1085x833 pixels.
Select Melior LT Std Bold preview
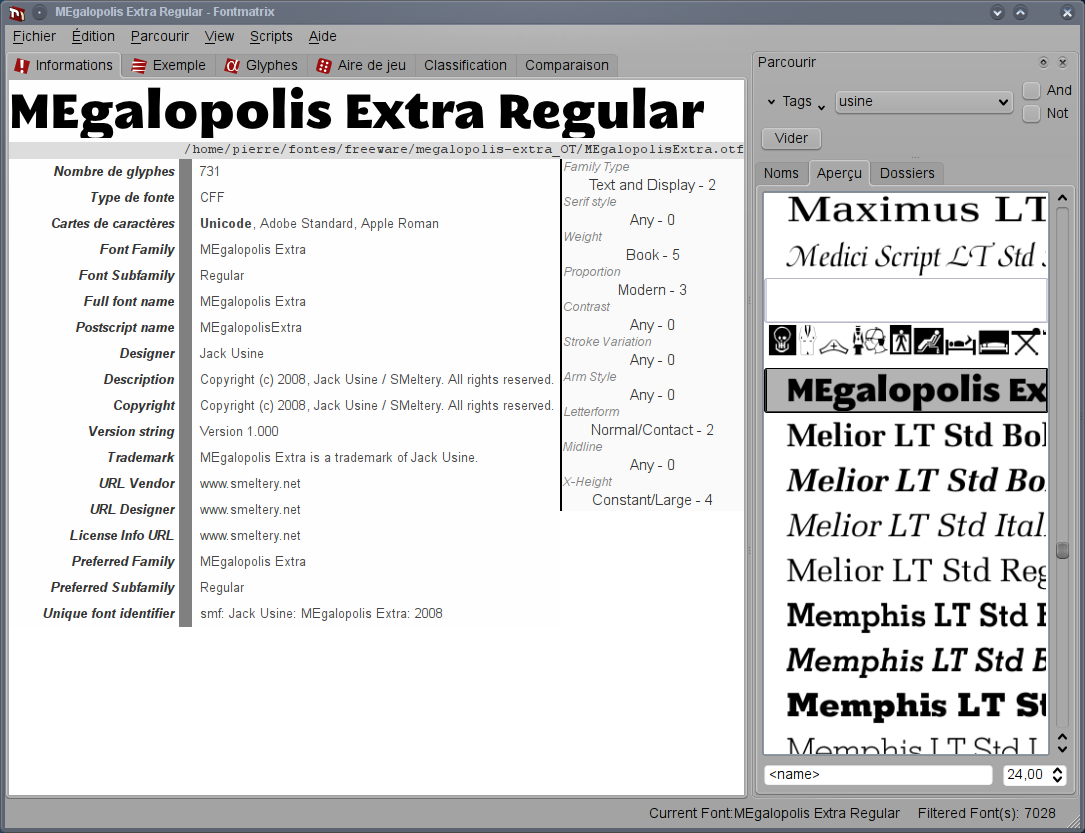tap(906, 435)
